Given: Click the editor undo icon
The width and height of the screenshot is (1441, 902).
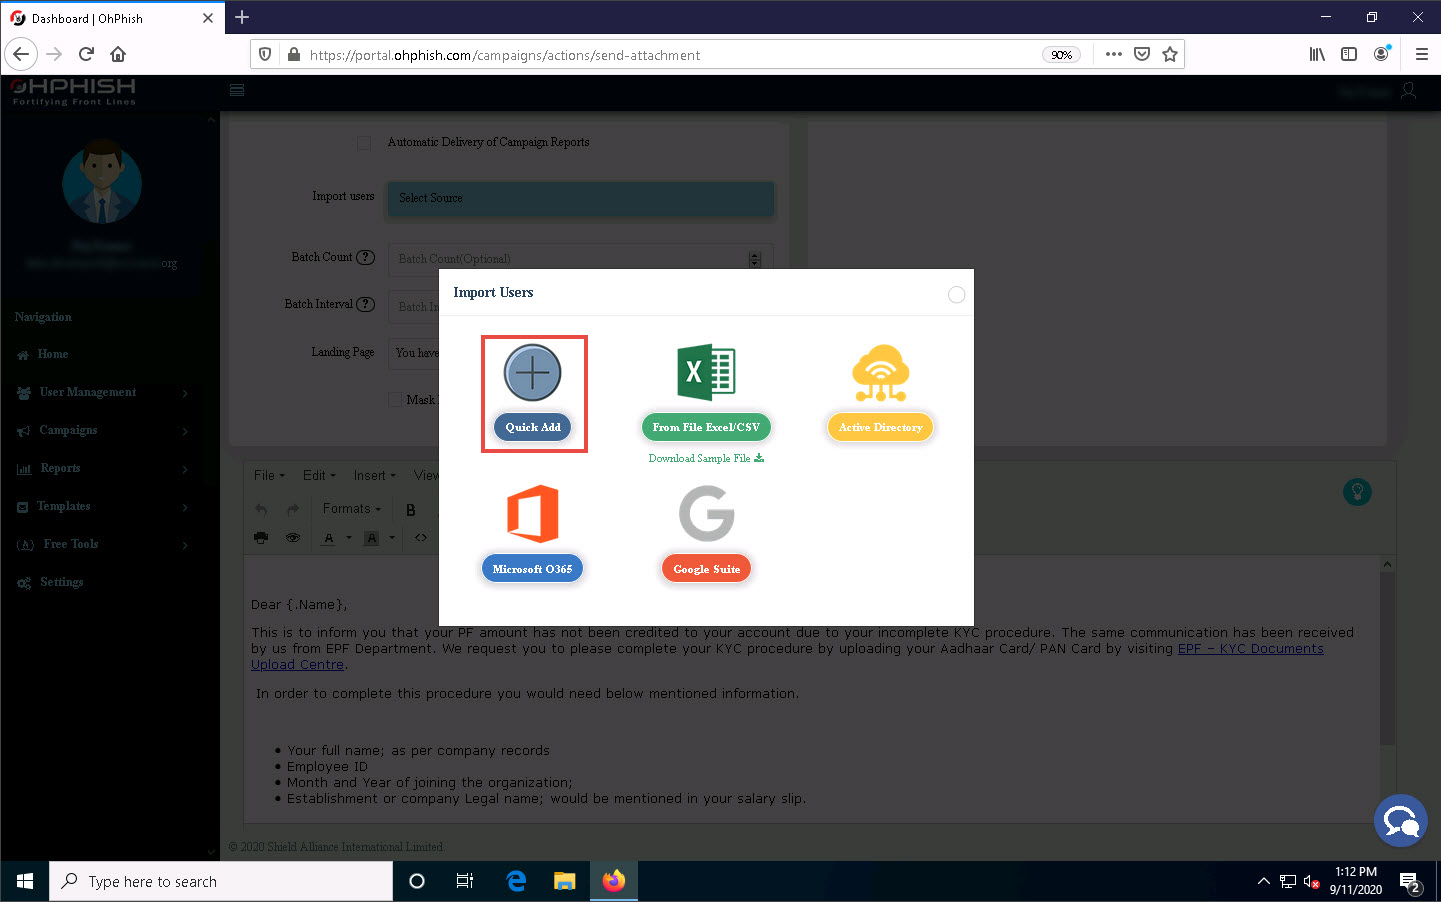Looking at the screenshot, I should tap(261, 509).
